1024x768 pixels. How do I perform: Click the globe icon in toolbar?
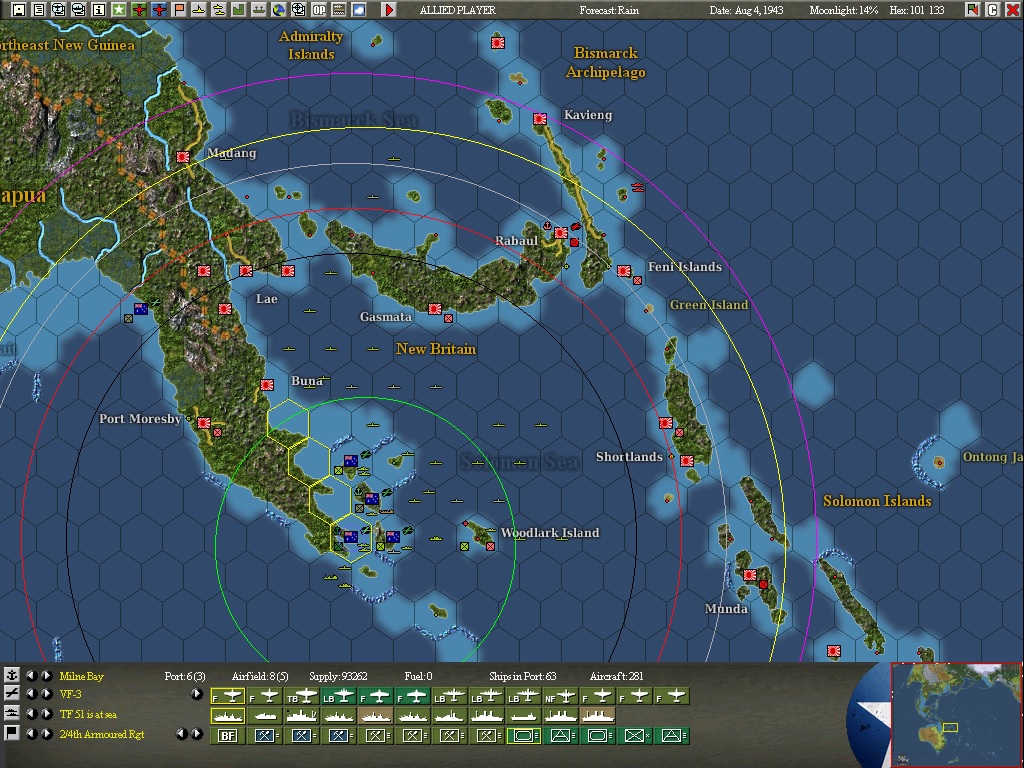point(279,10)
